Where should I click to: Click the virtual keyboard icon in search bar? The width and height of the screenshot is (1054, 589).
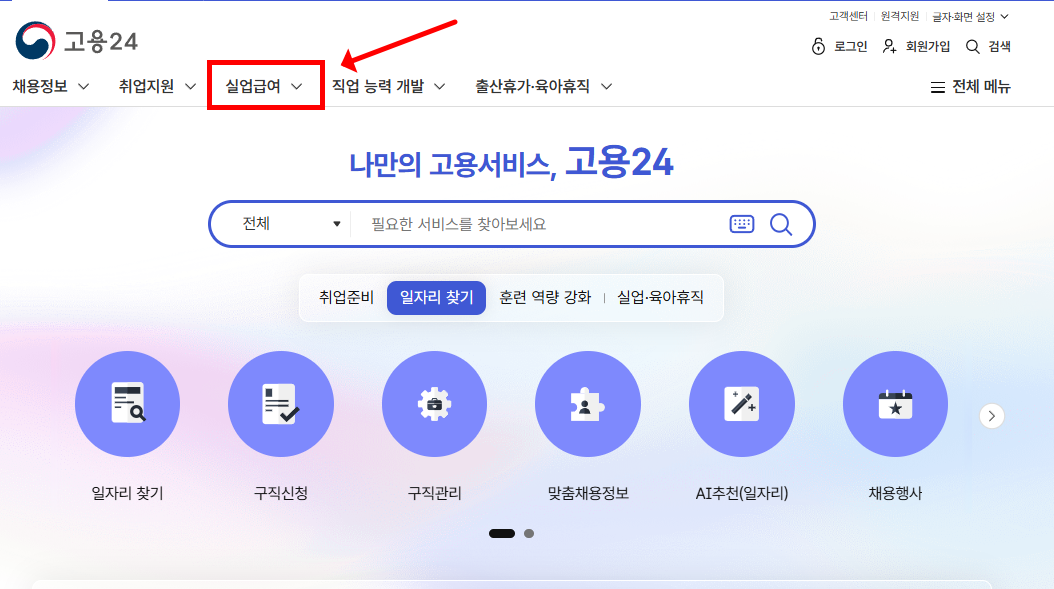(742, 224)
